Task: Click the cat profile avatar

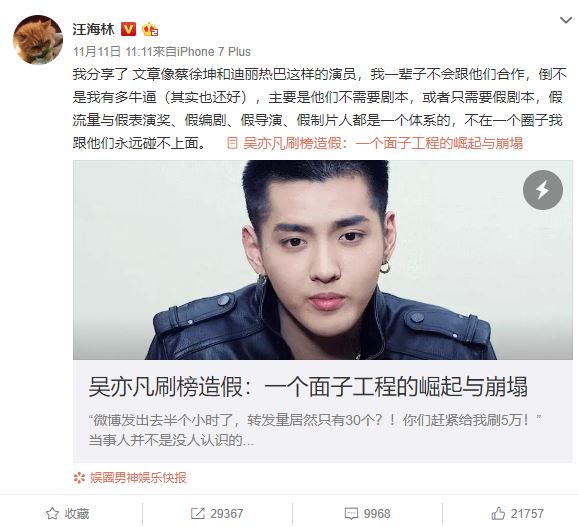Action: tap(38, 40)
